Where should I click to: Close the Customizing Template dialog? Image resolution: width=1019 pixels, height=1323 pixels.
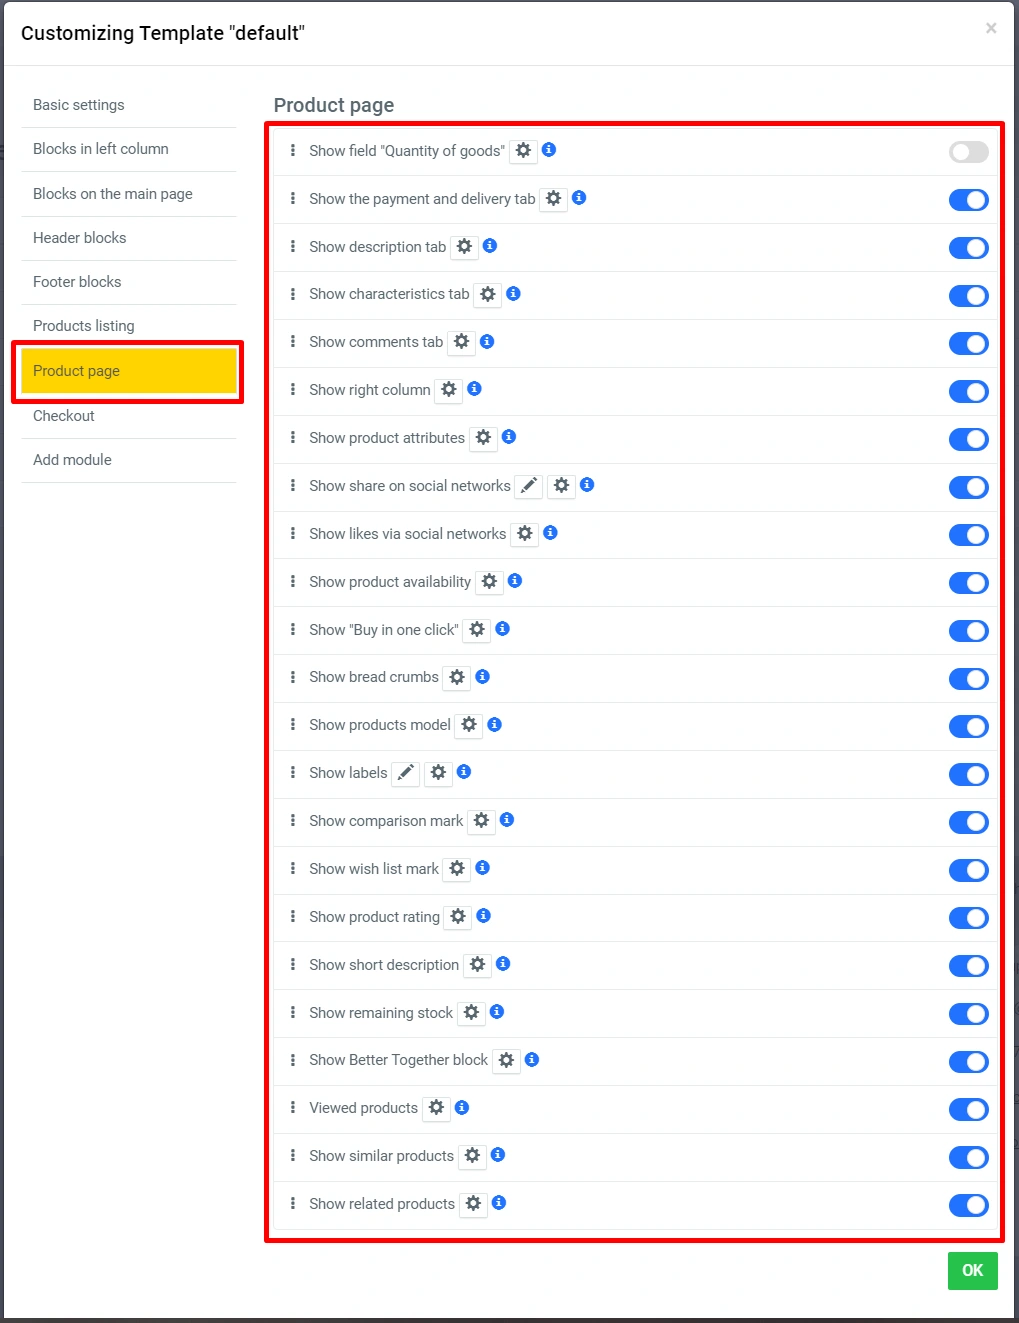point(991,28)
